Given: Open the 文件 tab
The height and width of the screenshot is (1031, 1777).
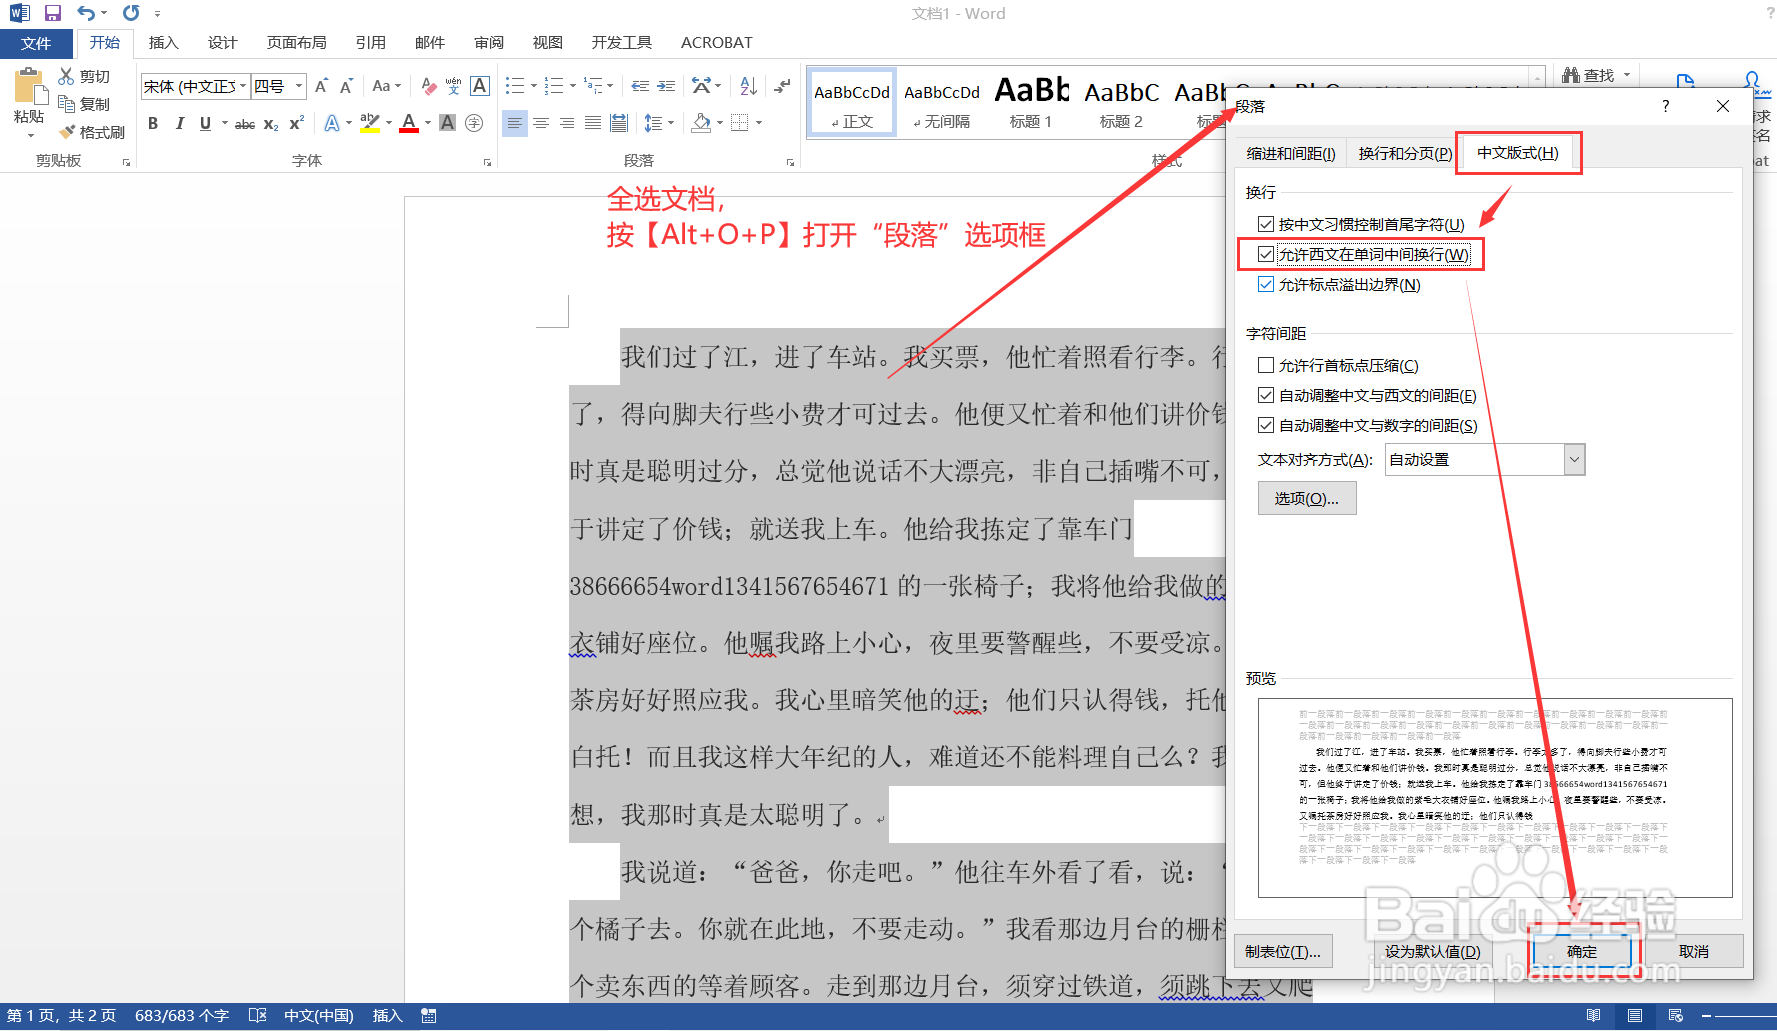Looking at the screenshot, I should [36, 43].
